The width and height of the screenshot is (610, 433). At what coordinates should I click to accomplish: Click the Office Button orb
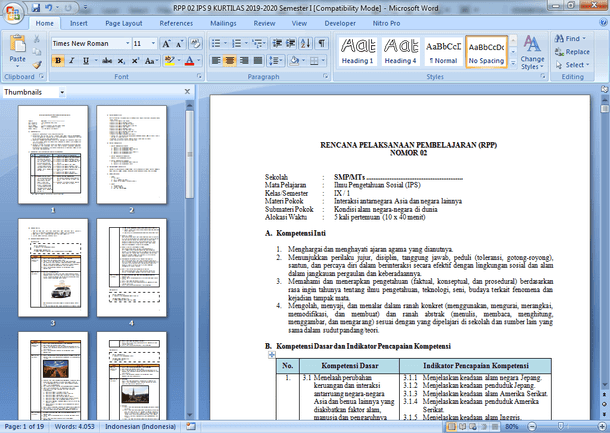tap(13, 12)
